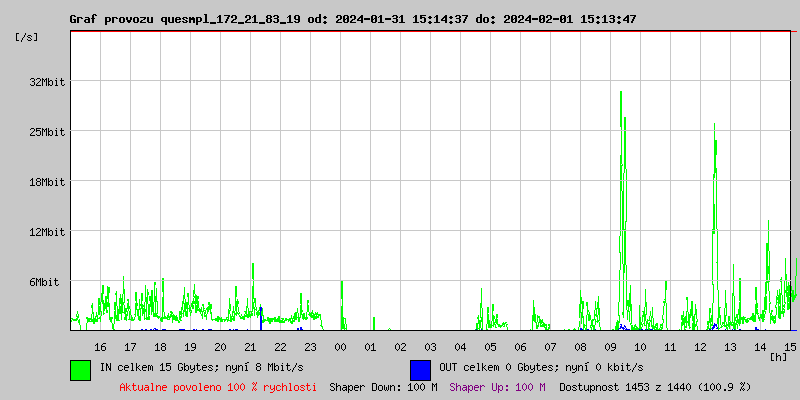Screen dimensions: 800x400
Task: Click the 00 midnight hour marker on the x-axis
Action: 340,346
